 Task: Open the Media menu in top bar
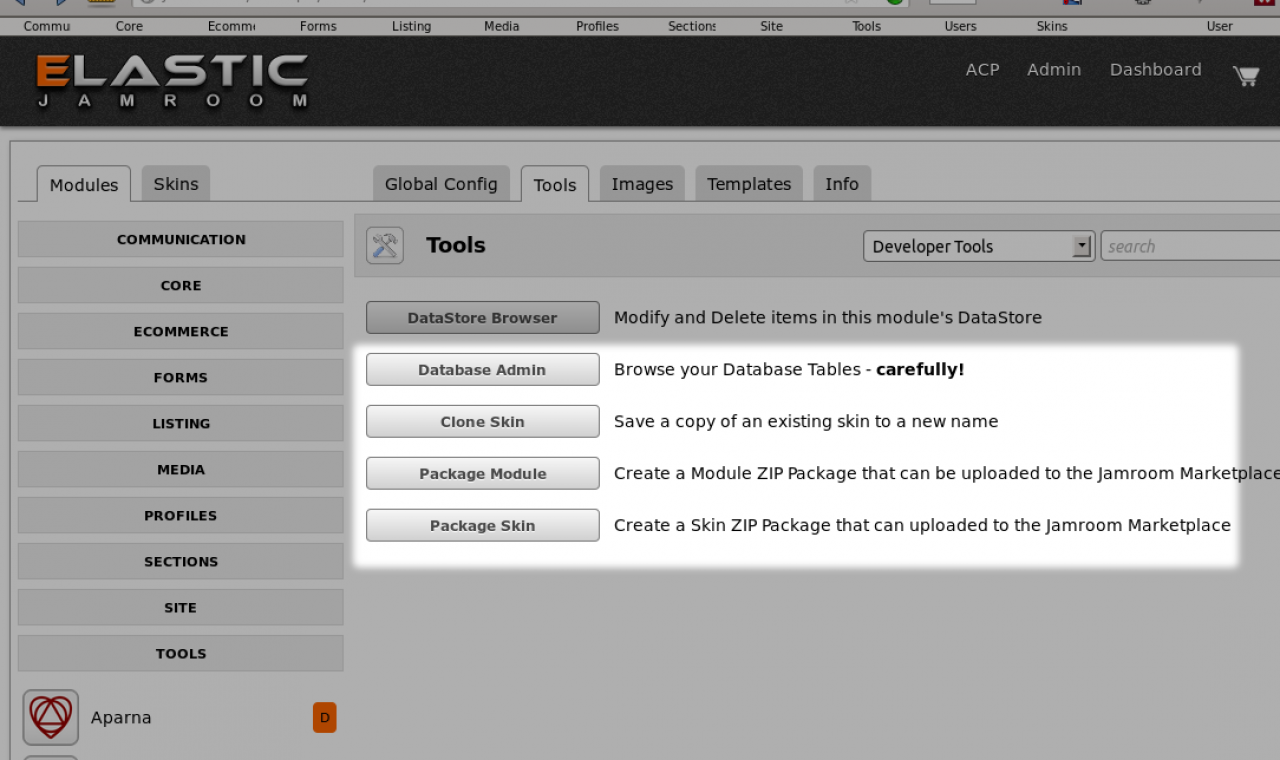(x=501, y=26)
